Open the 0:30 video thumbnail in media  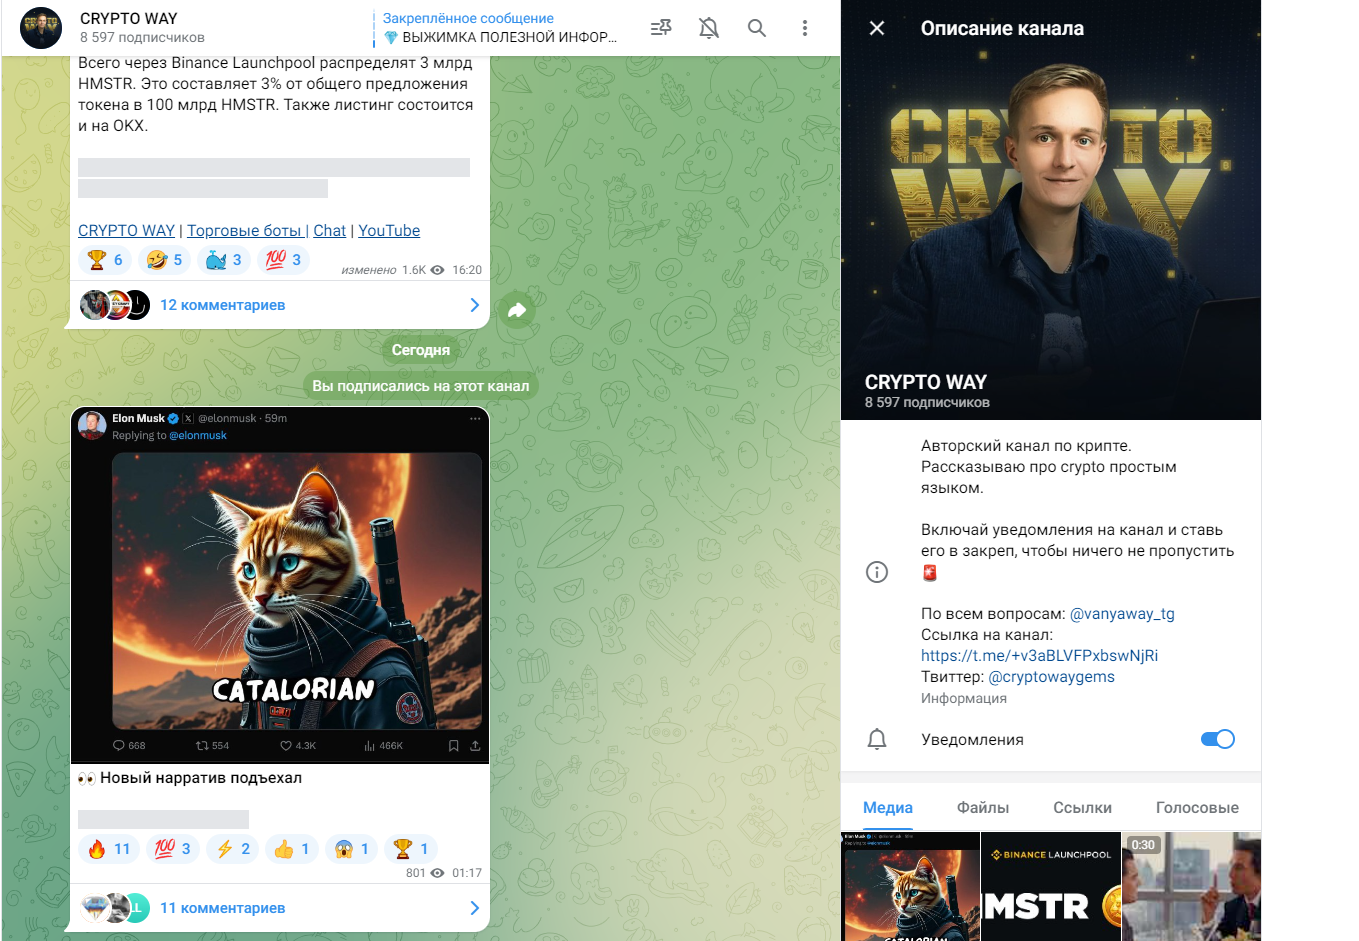tap(1191, 887)
